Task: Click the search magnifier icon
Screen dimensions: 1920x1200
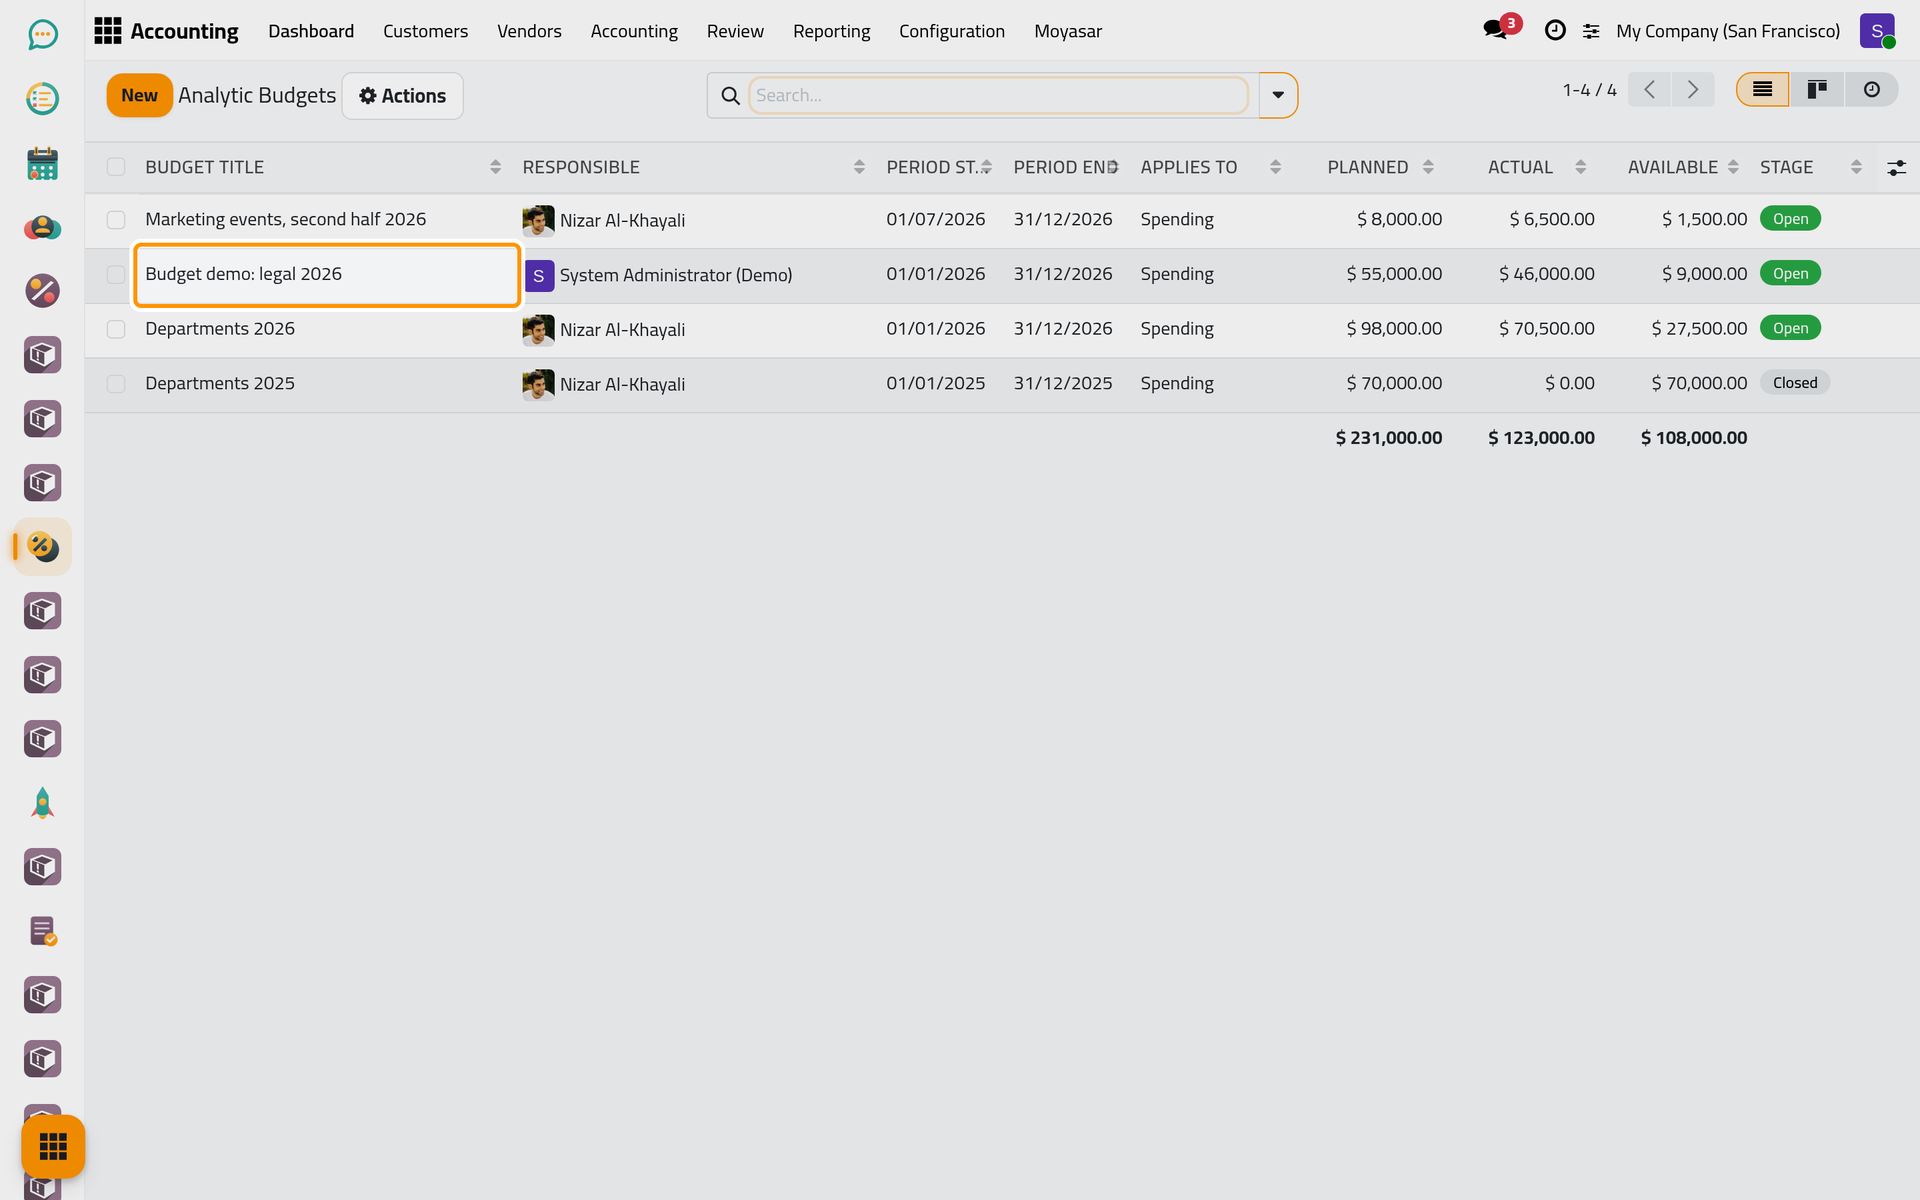Action: point(730,96)
